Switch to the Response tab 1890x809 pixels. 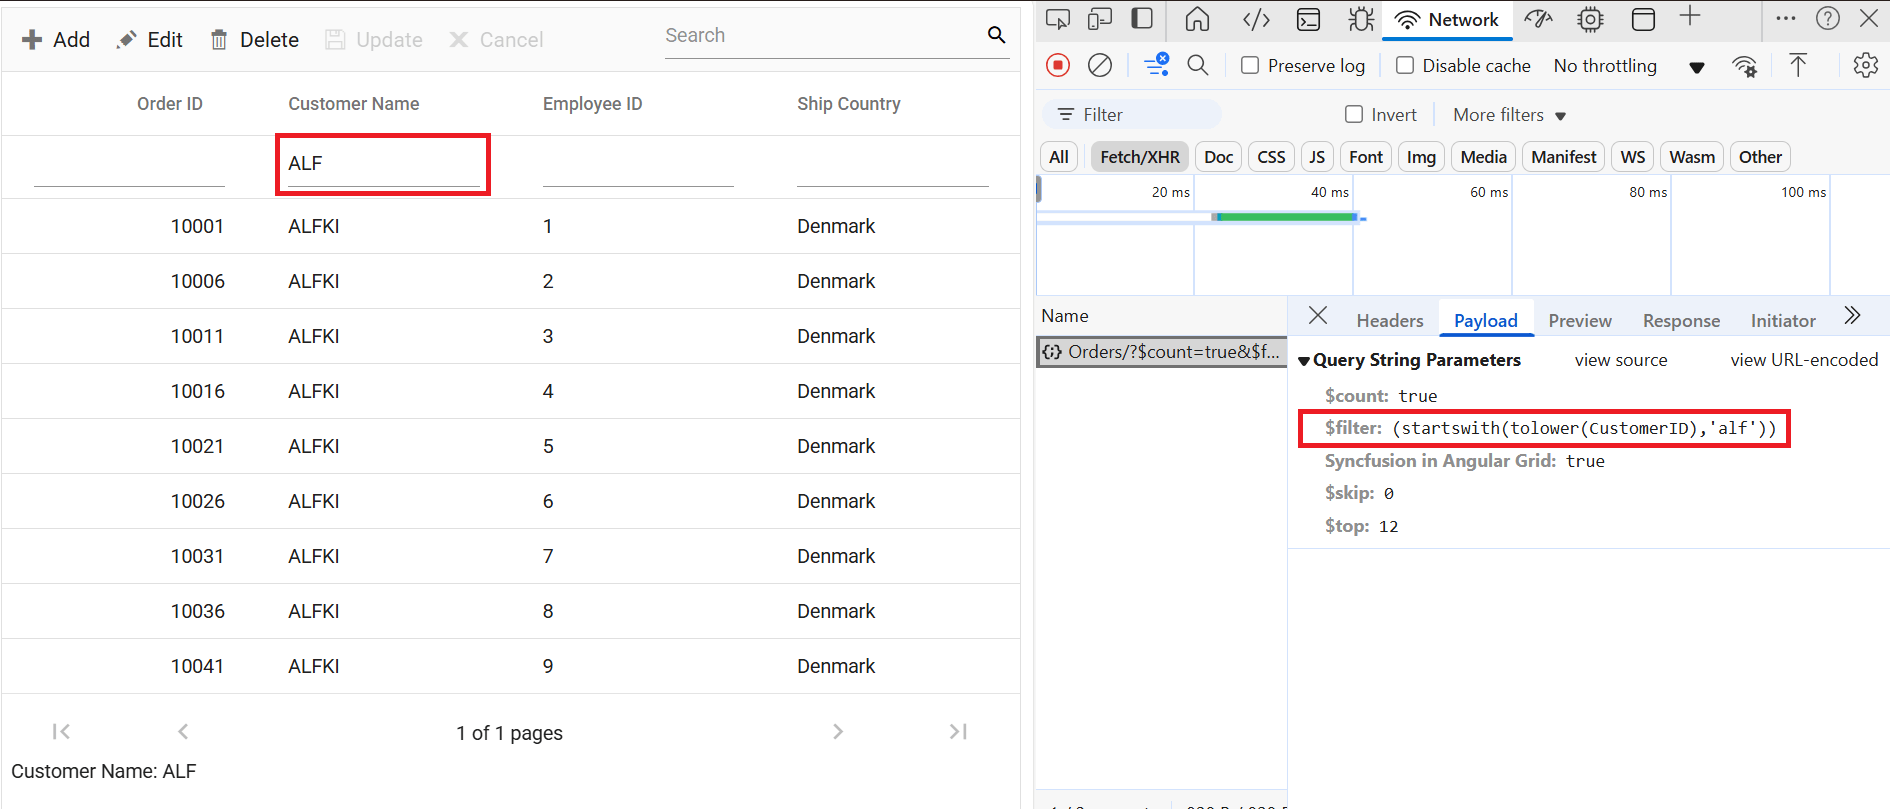click(1681, 320)
